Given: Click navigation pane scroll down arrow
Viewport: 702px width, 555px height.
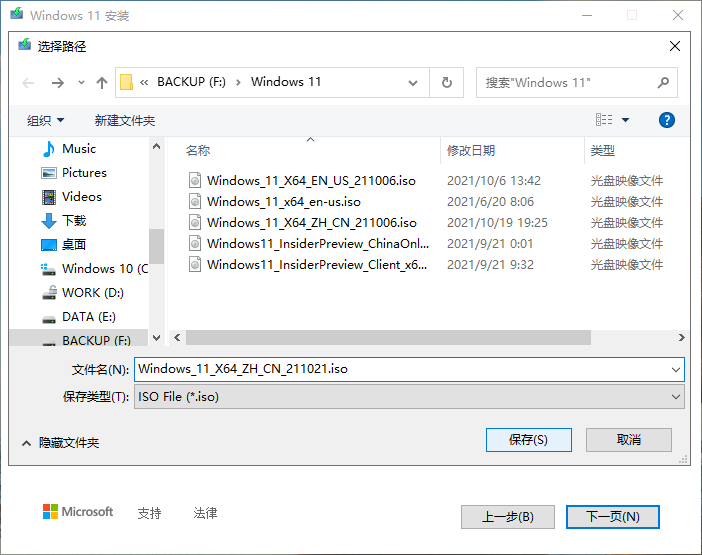Looking at the screenshot, I should tap(156, 338).
